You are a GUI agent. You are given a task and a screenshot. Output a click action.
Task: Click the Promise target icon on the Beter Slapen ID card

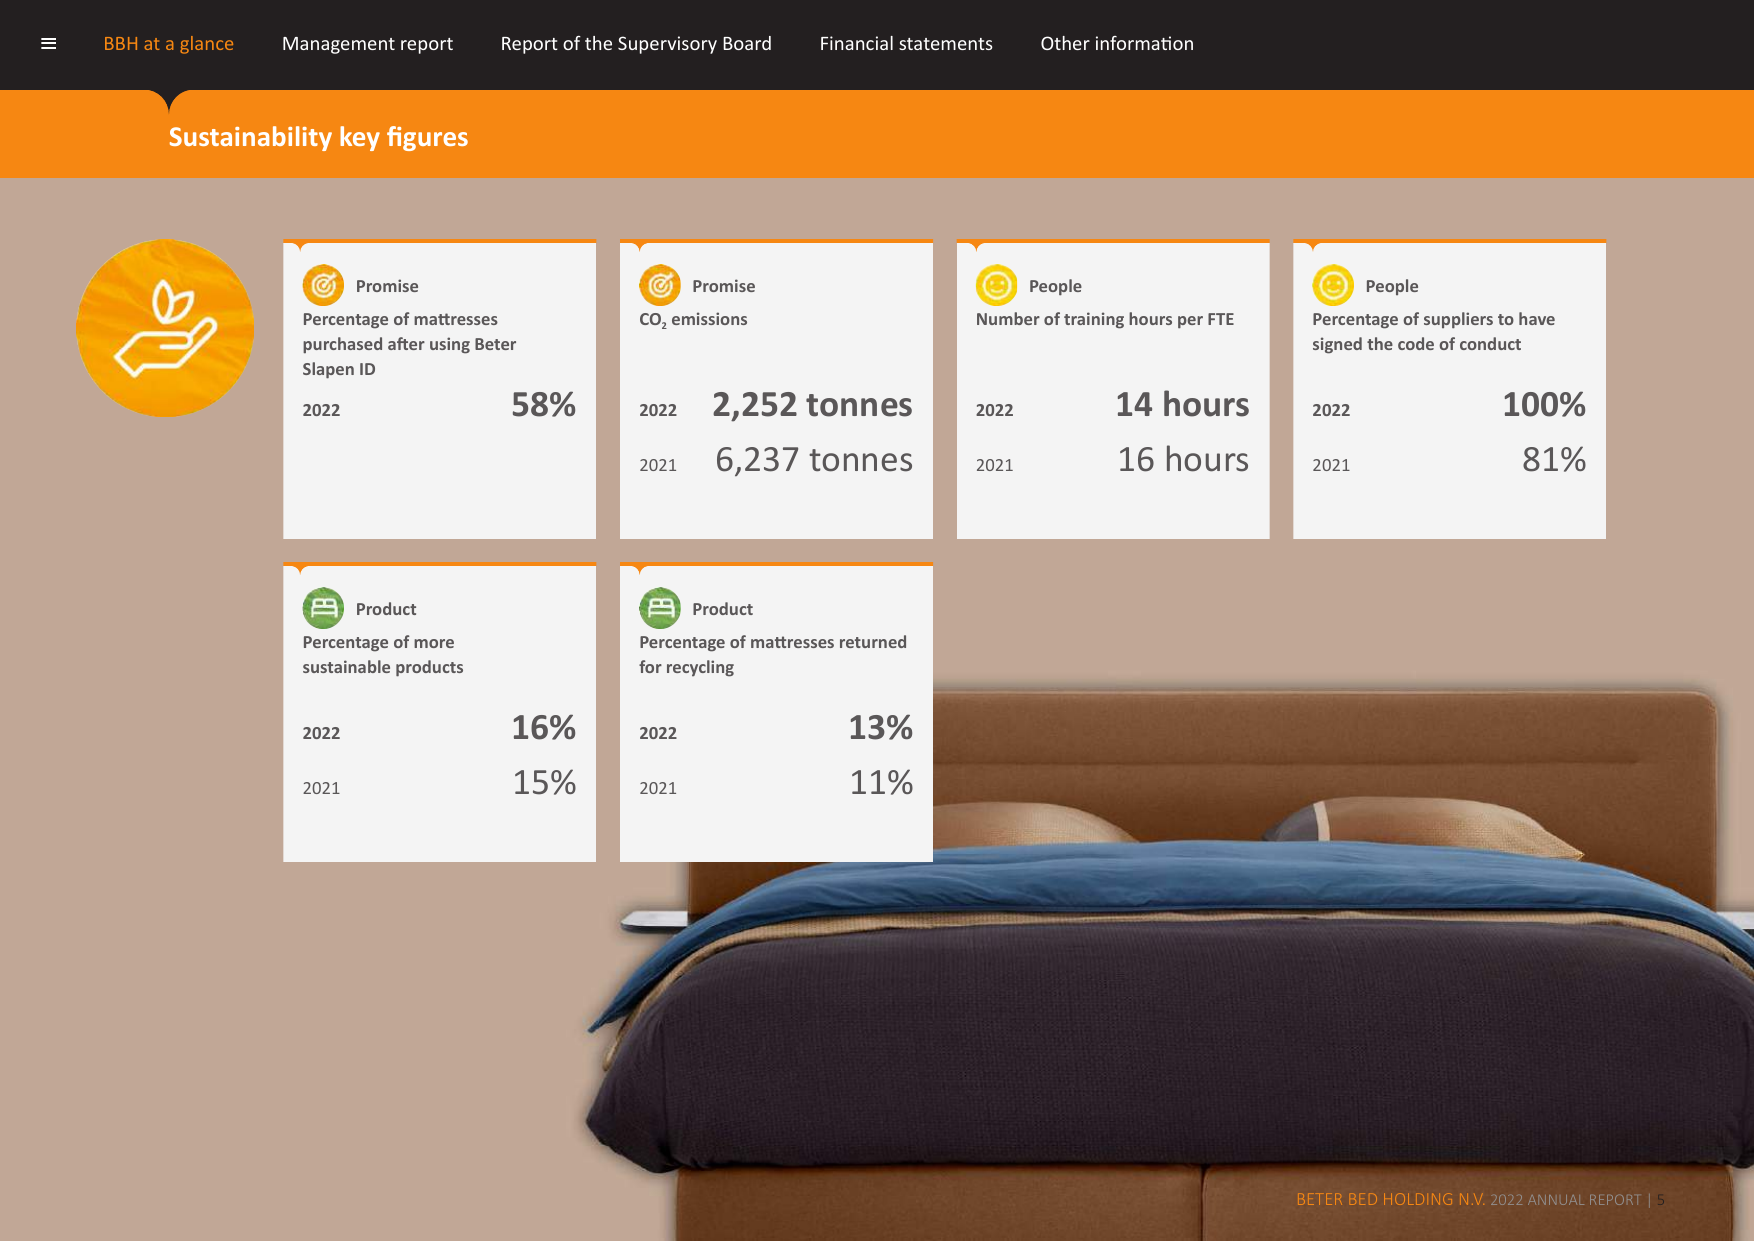(323, 285)
